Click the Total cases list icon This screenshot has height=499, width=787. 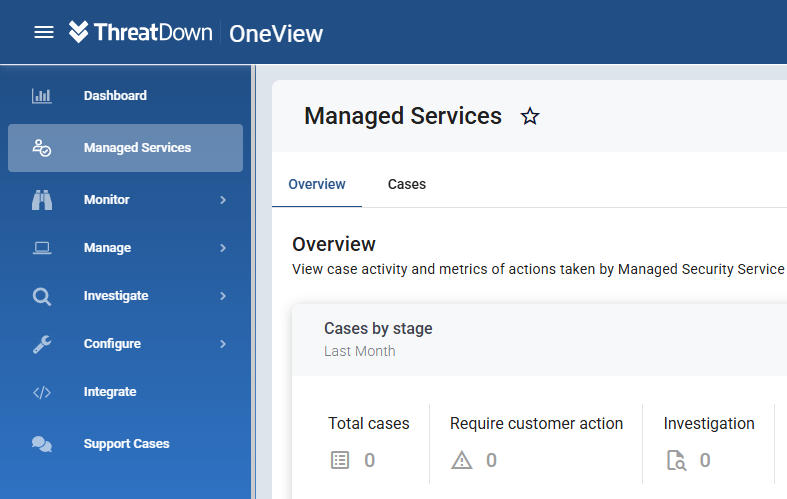[340, 460]
